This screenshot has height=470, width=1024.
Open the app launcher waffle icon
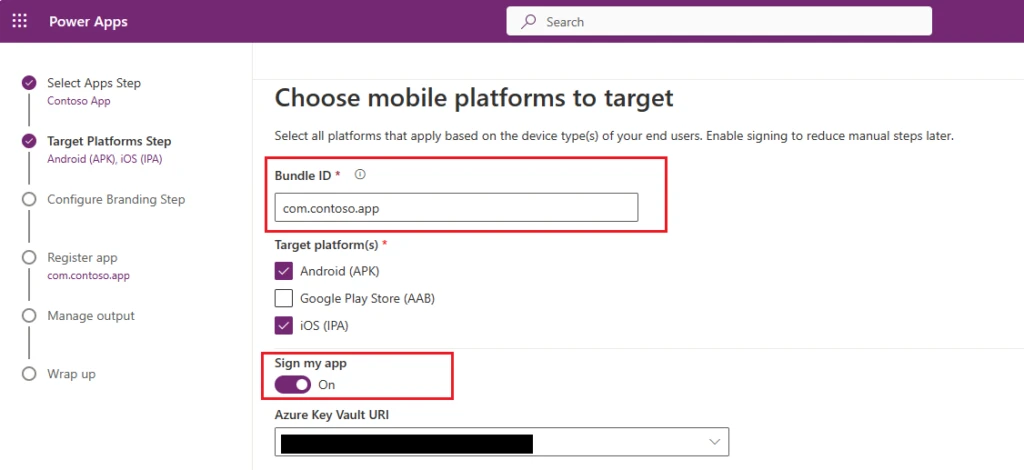click(19, 22)
